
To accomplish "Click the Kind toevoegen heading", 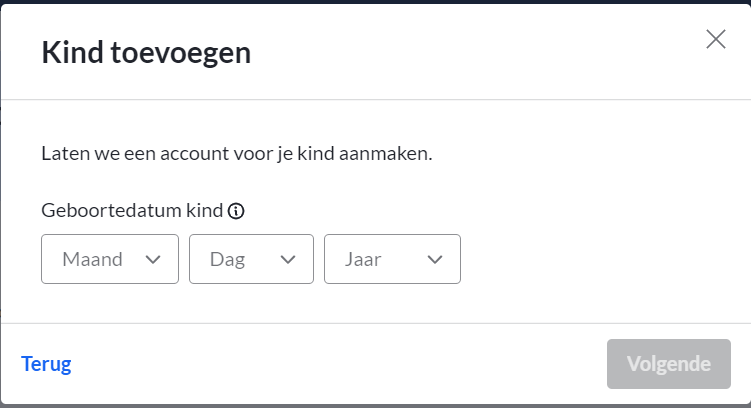I will pos(146,53).
